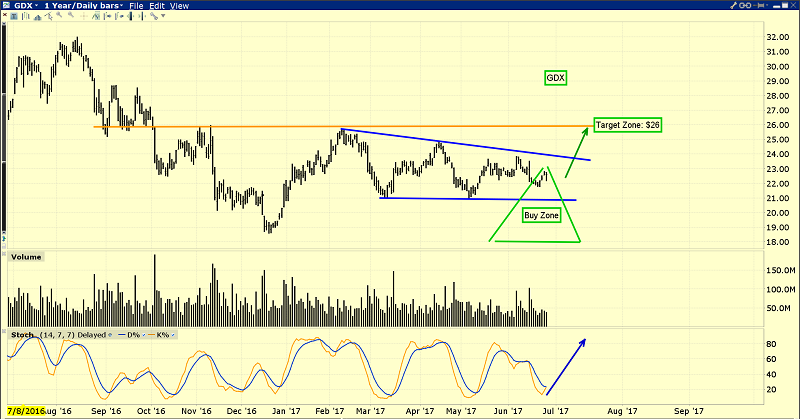Close the toolbar with the red X
The width and height of the screenshot is (800, 419).
click(5, 15)
